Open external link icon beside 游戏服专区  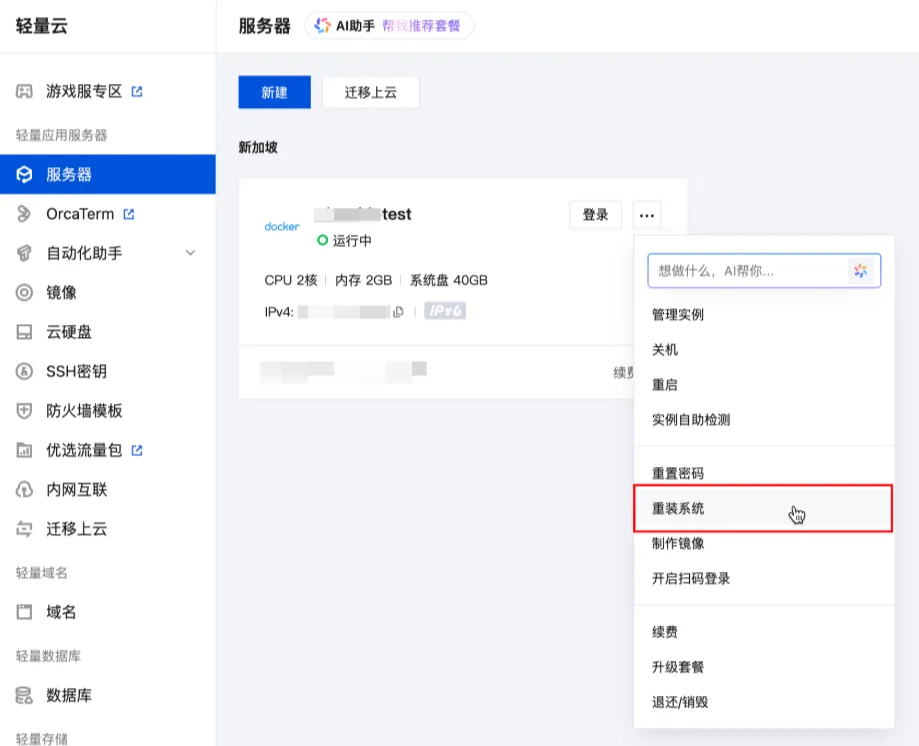pos(137,91)
